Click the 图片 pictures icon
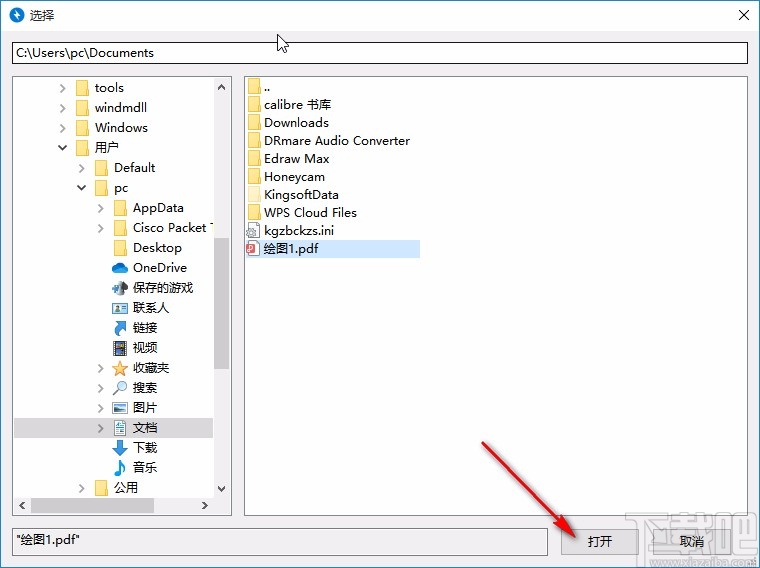The image size is (760, 568). 120,408
